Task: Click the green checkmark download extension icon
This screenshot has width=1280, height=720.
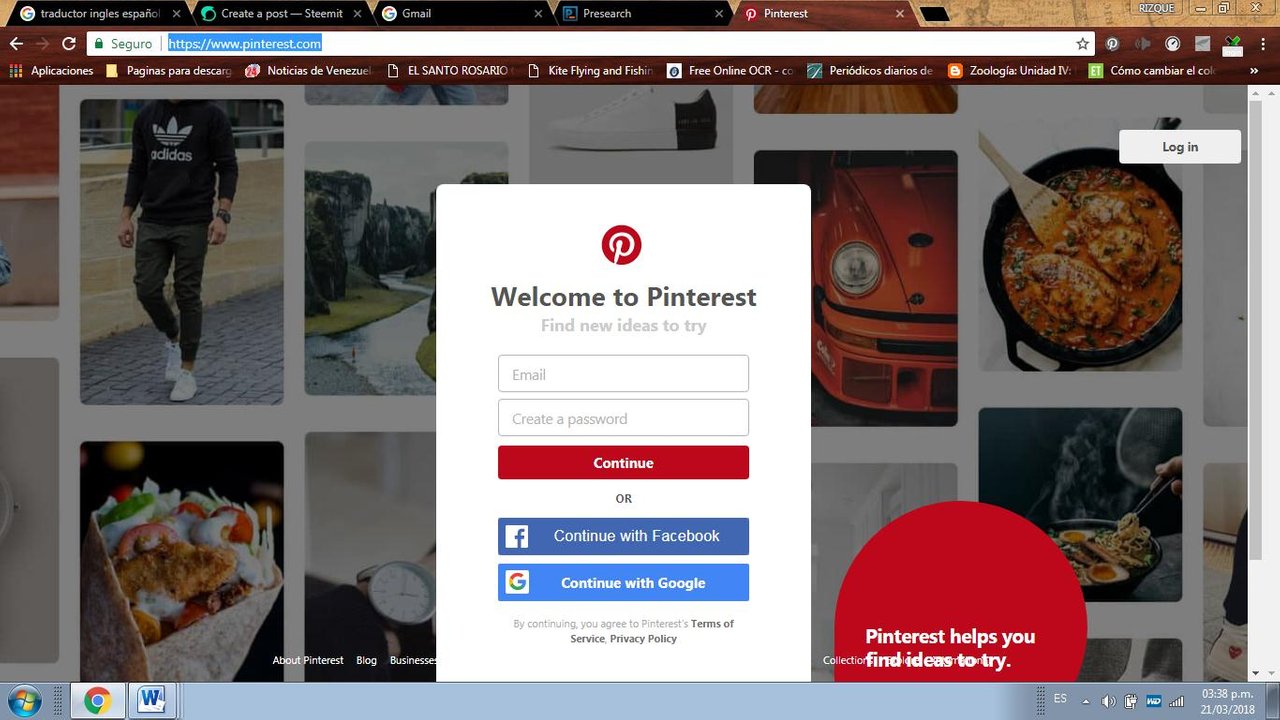Action: [x=1233, y=45]
